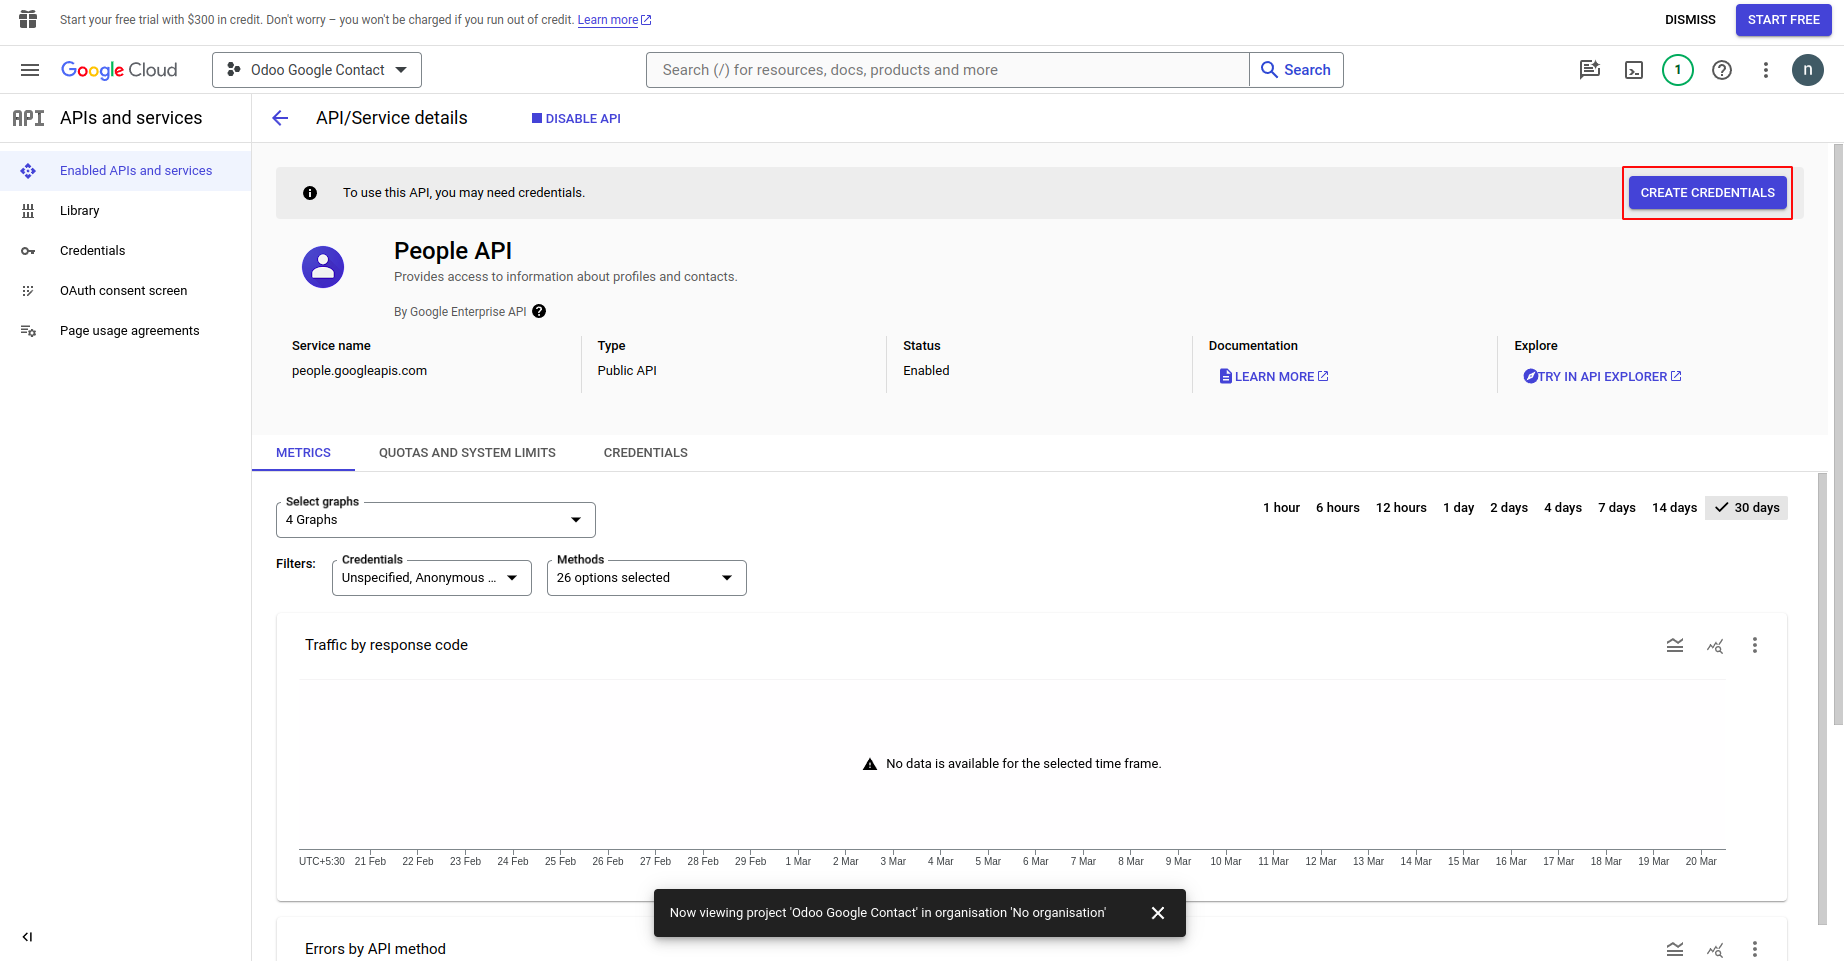Activate Cloud Shell terminal icon
1844x961 pixels.
point(1634,70)
